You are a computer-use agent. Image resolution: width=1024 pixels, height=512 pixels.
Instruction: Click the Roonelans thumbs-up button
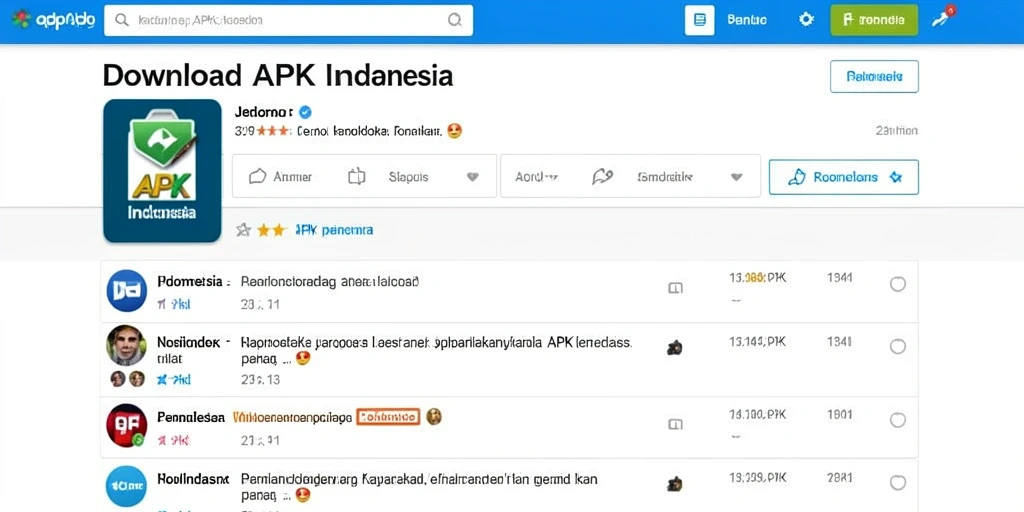click(844, 177)
